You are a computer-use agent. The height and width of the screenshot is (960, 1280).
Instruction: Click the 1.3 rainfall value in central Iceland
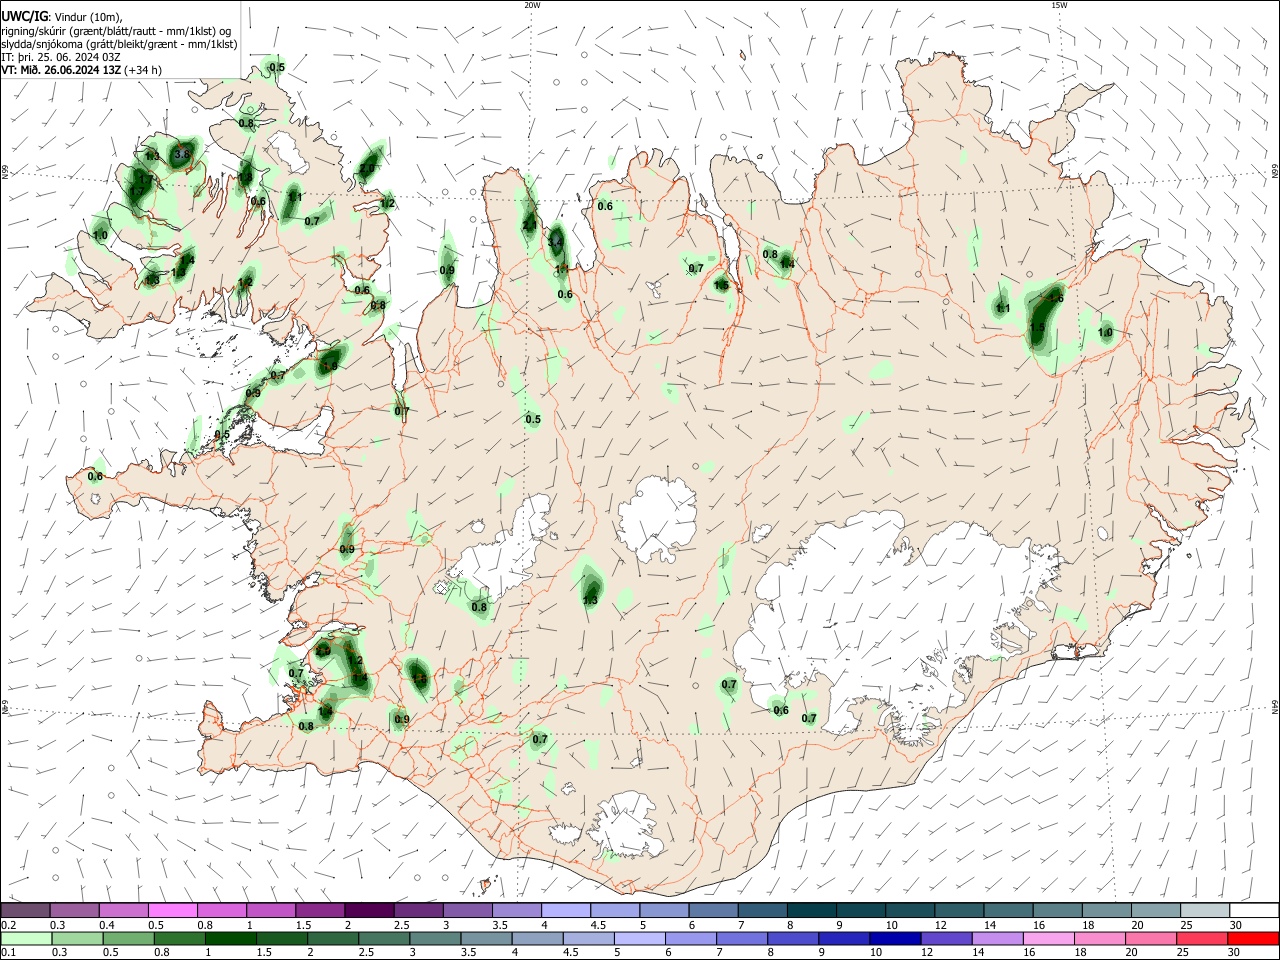tap(590, 600)
